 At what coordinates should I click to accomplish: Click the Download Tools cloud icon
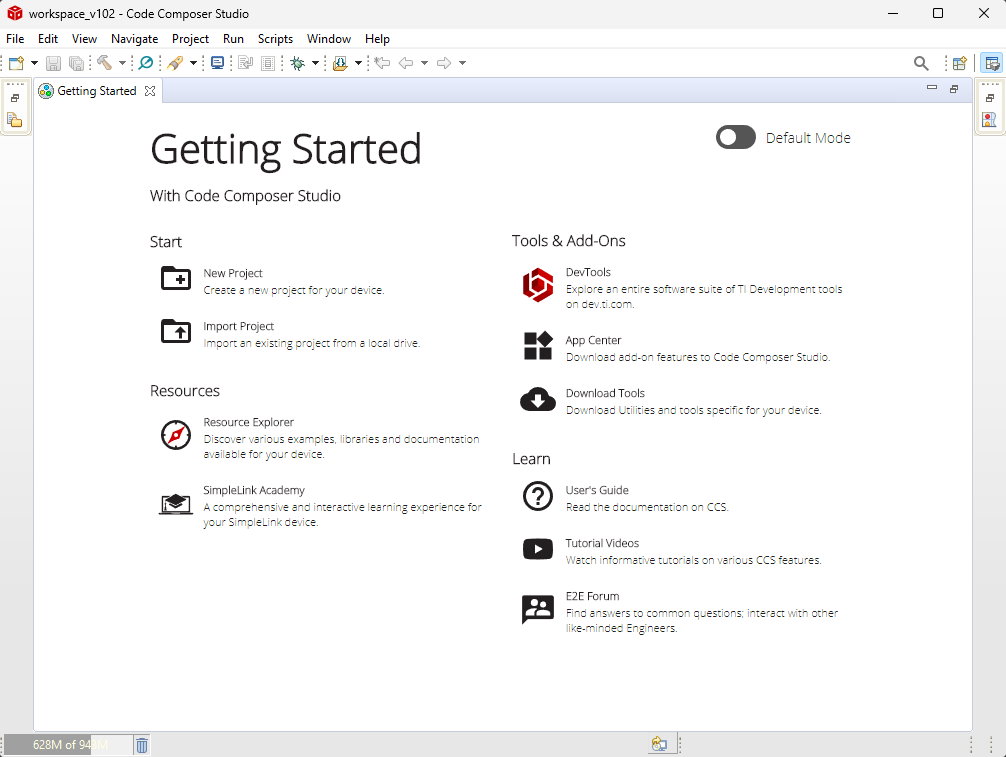[x=538, y=399]
